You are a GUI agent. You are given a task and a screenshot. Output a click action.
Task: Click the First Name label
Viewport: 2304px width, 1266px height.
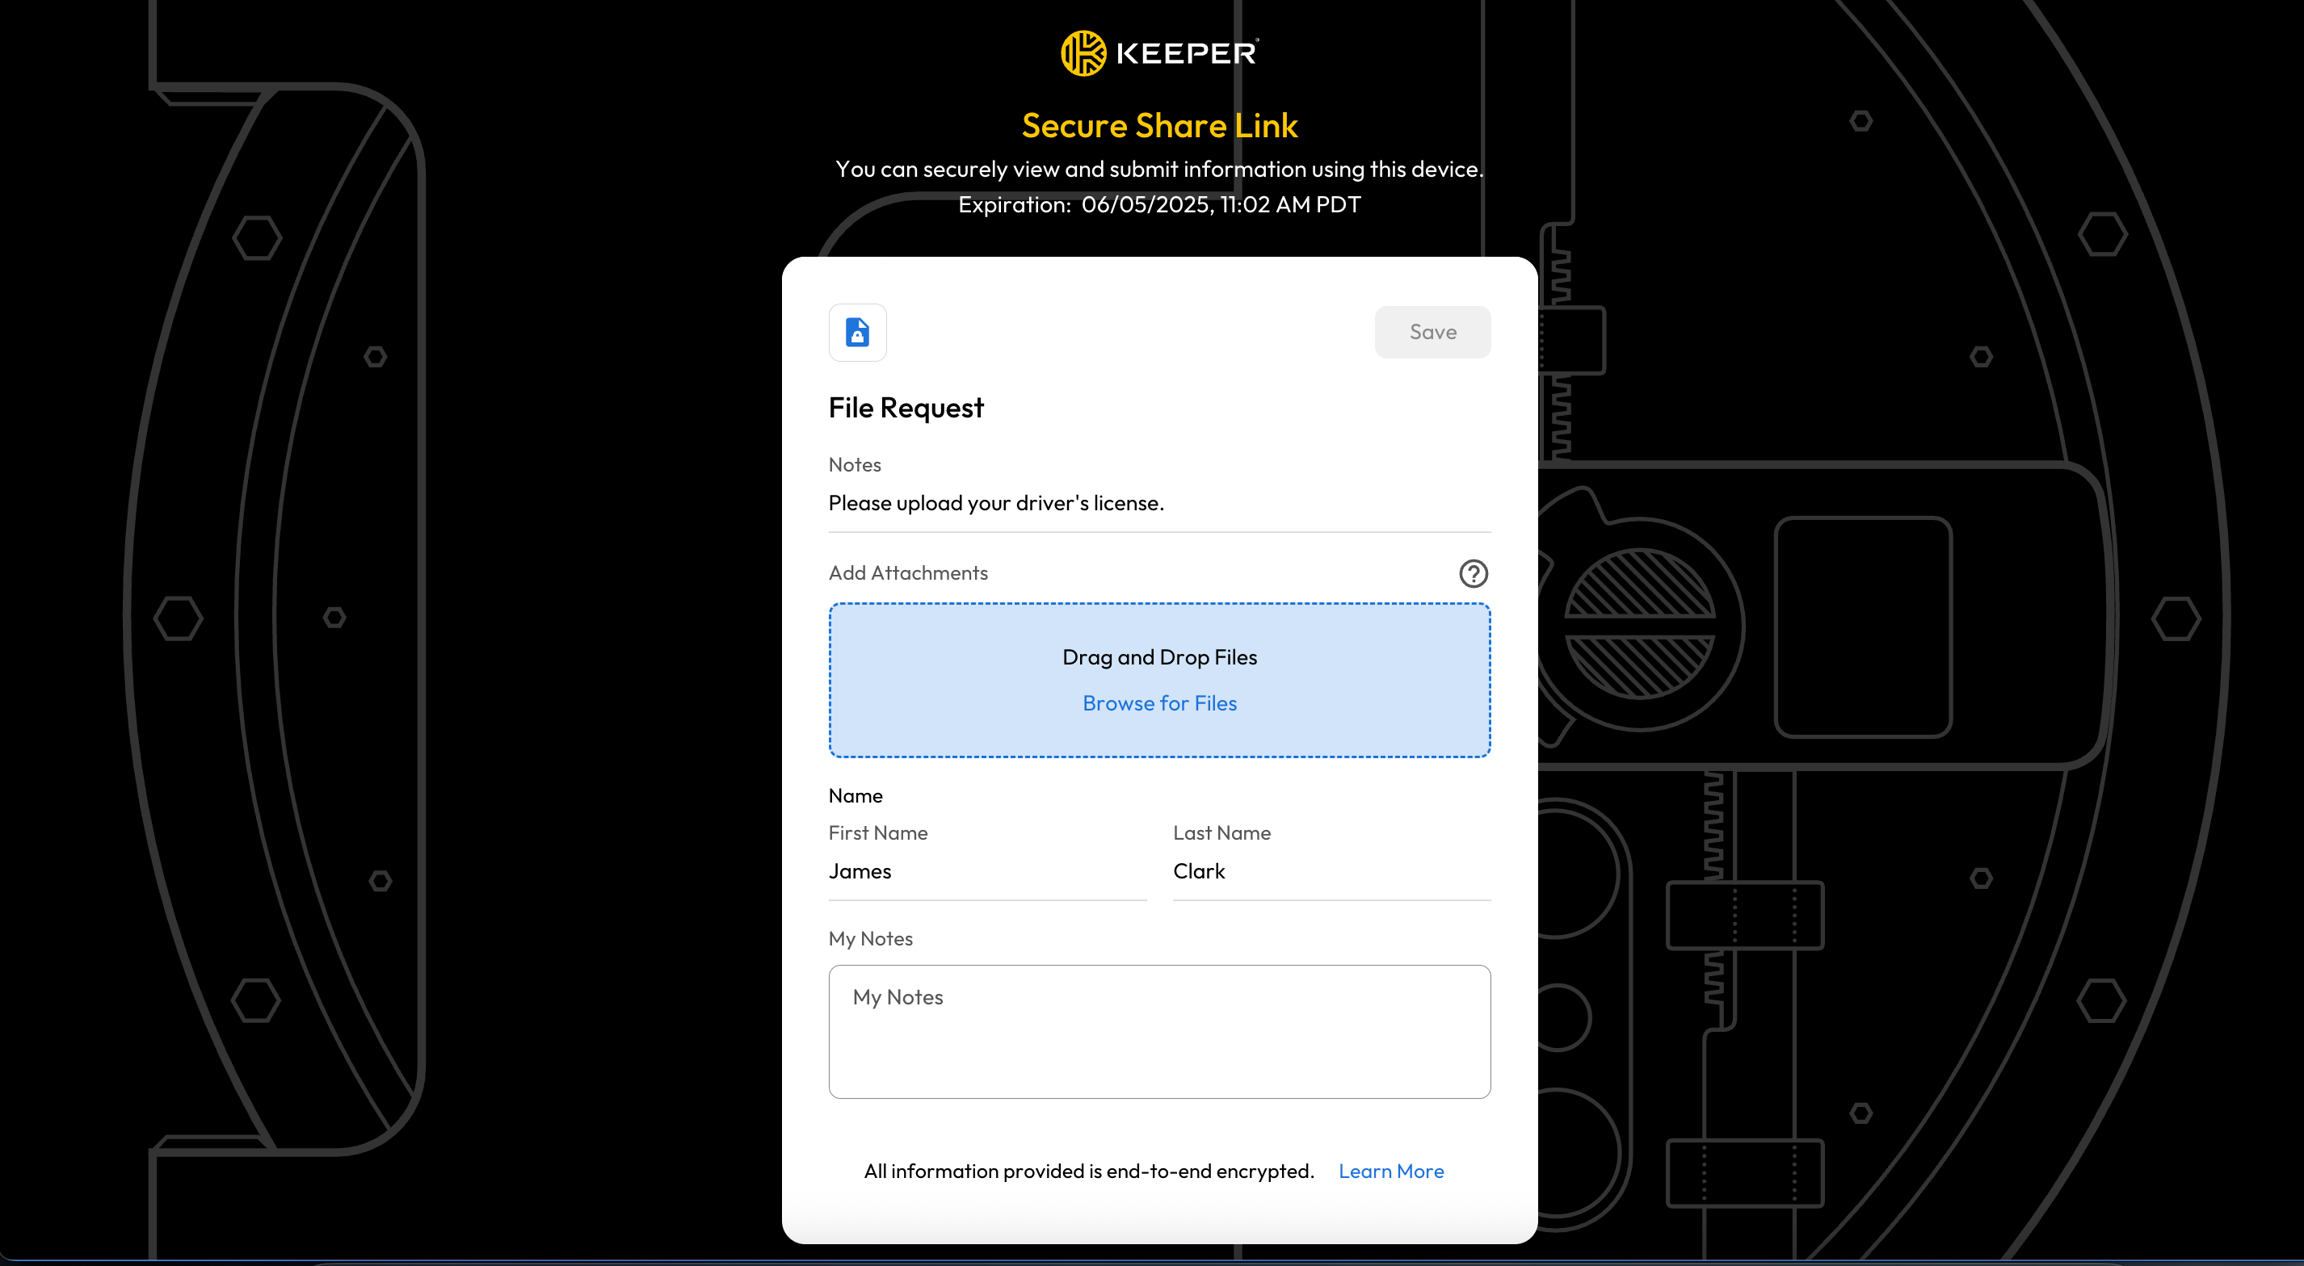(877, 833)
